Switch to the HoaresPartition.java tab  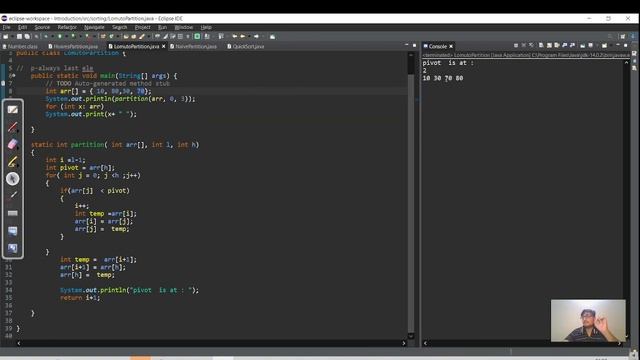point(73,47)
